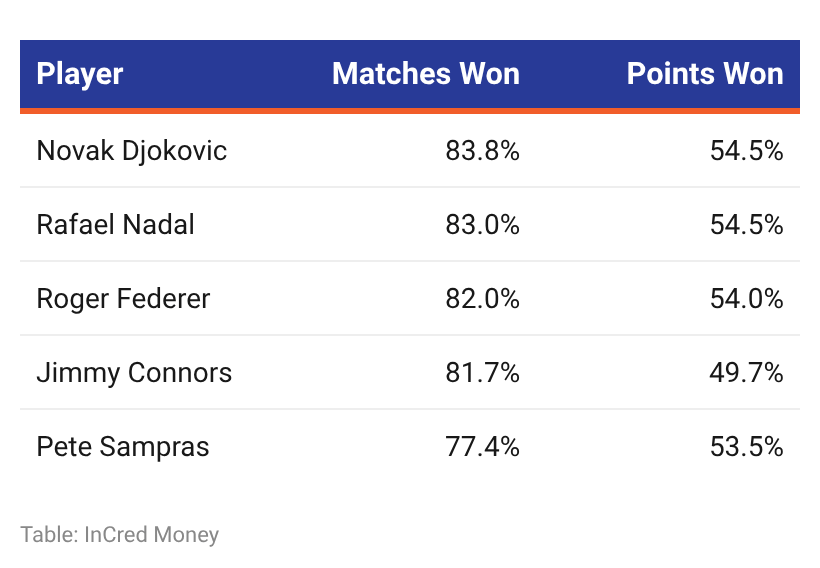Image resolution: width=820 pixels, height=568 pixels.
Task: Click Federer's 54.0% points won value
Action: [x=746, y=299]
